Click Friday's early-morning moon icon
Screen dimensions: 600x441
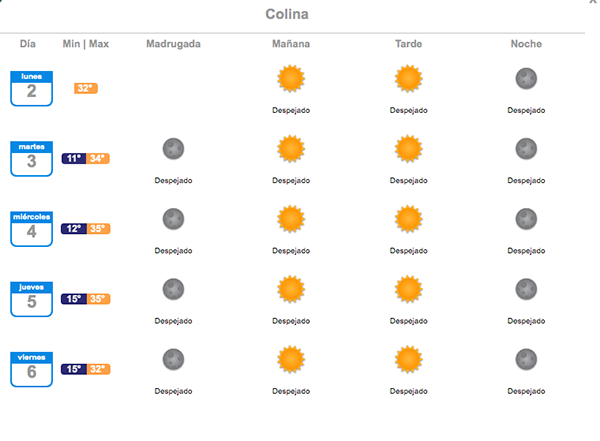(173, 359)
